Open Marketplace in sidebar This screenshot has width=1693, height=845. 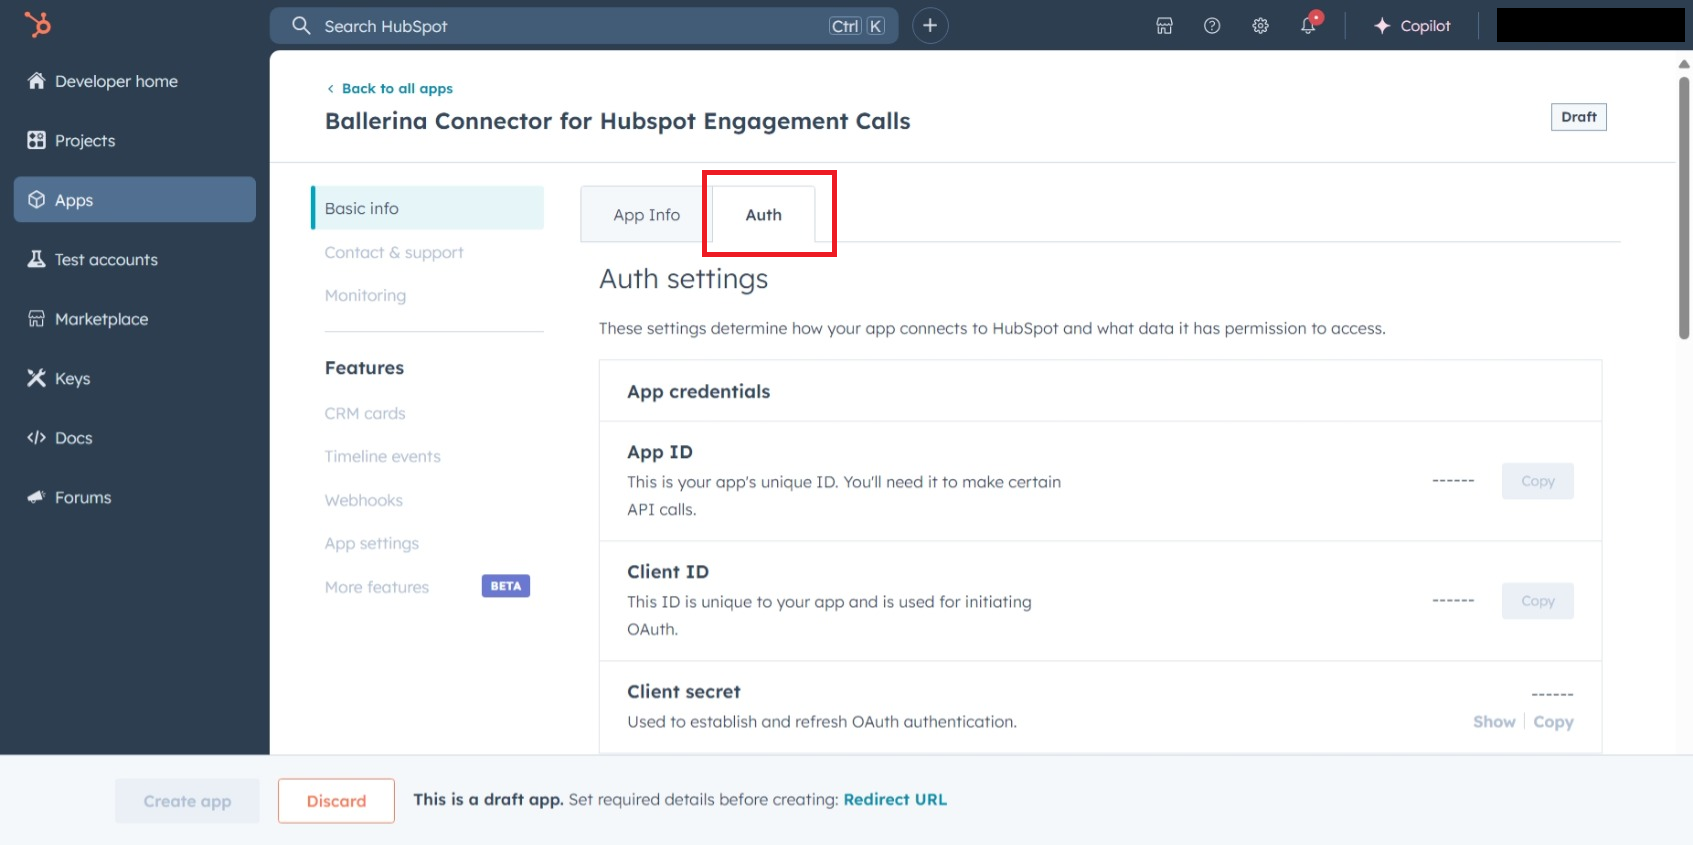(x=135, y=319)
